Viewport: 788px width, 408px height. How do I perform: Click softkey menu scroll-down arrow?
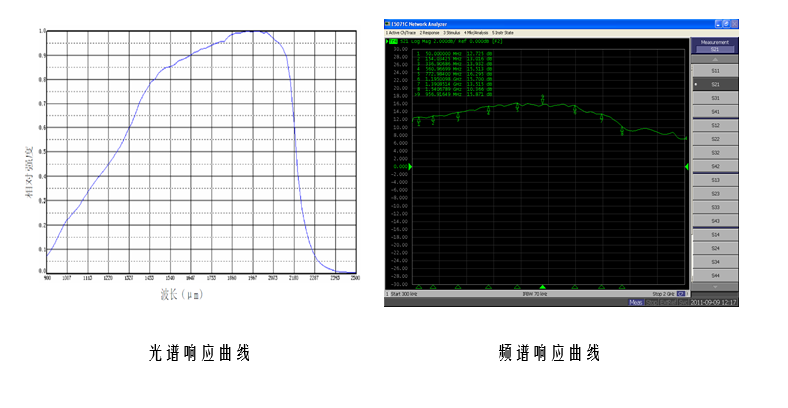(715, 287)
